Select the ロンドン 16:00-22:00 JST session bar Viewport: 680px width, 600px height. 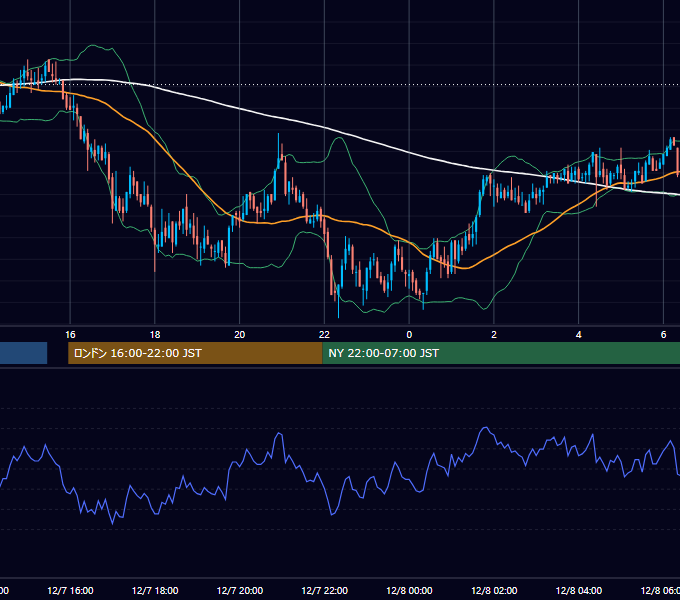tap(195, 353)
